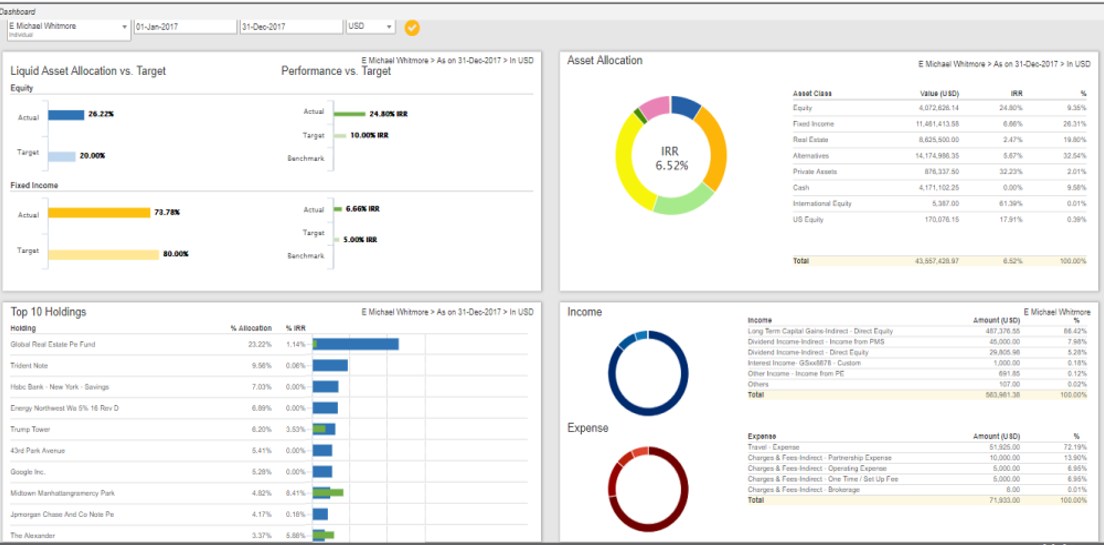The height and width of the screenshot is (545, 1104).
Task: Click the Fixed Income Actual 73.78% bar
Action: [98, 212]
